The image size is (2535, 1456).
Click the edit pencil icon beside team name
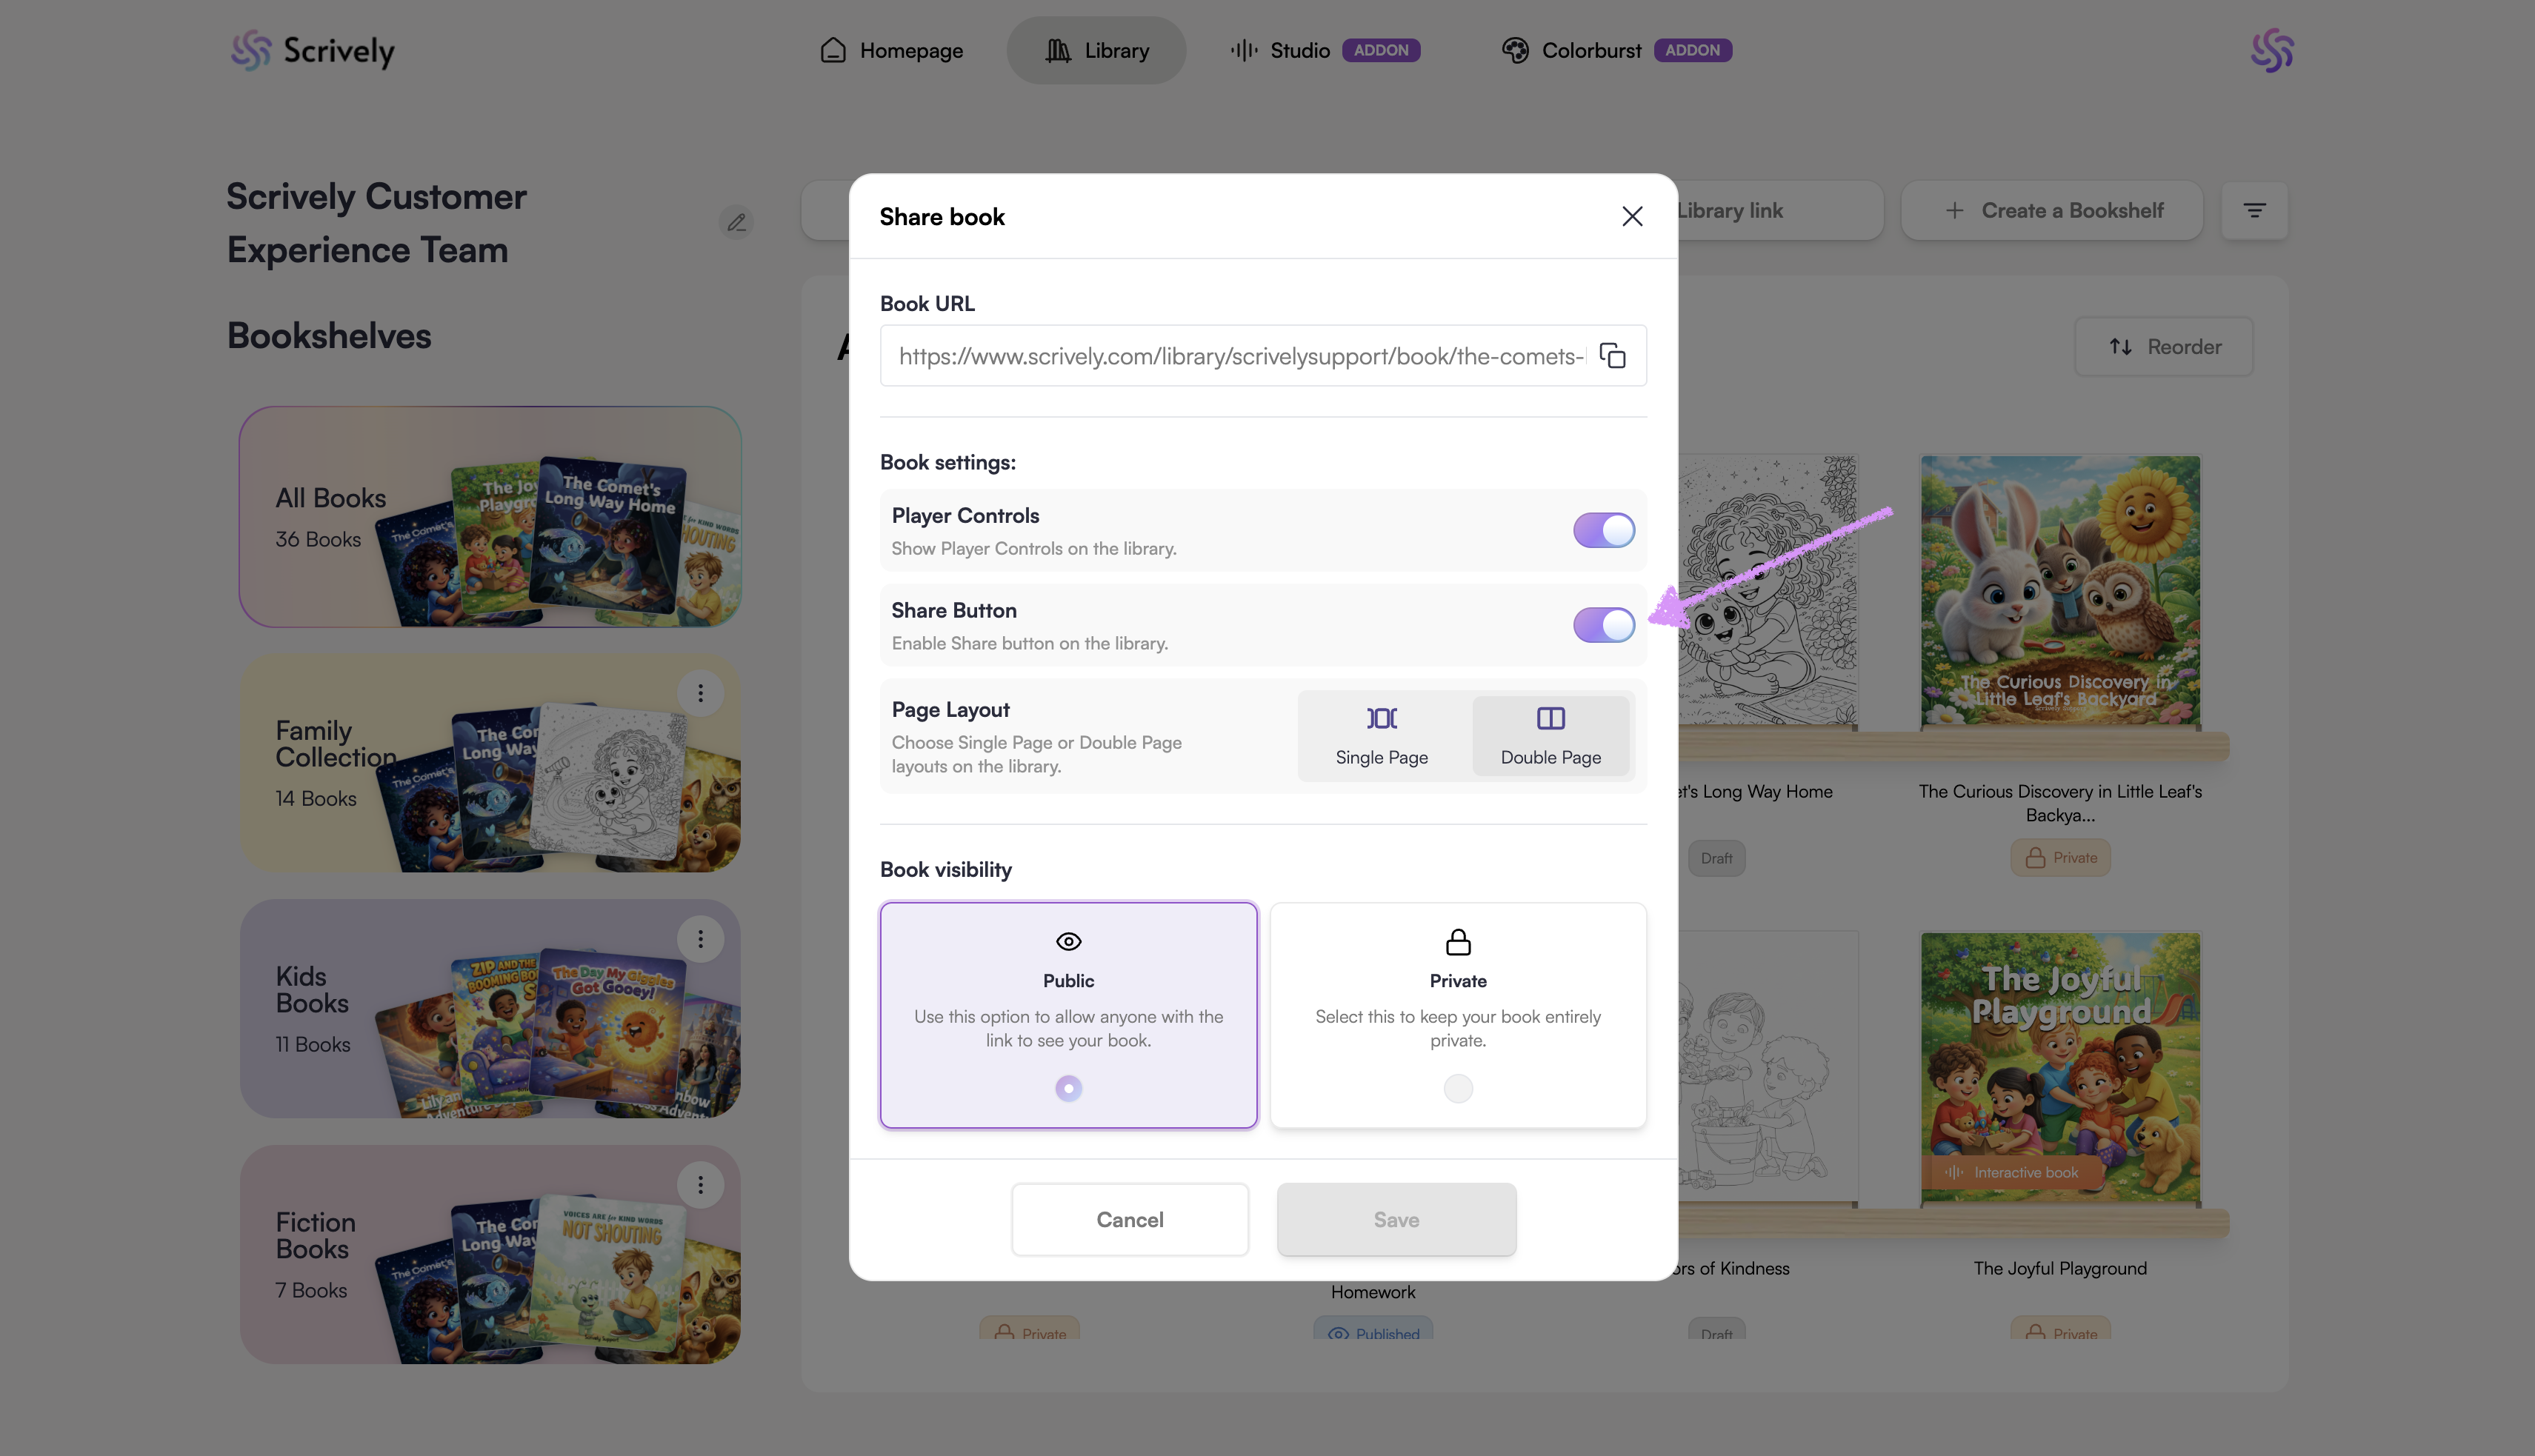click(736, 222)
